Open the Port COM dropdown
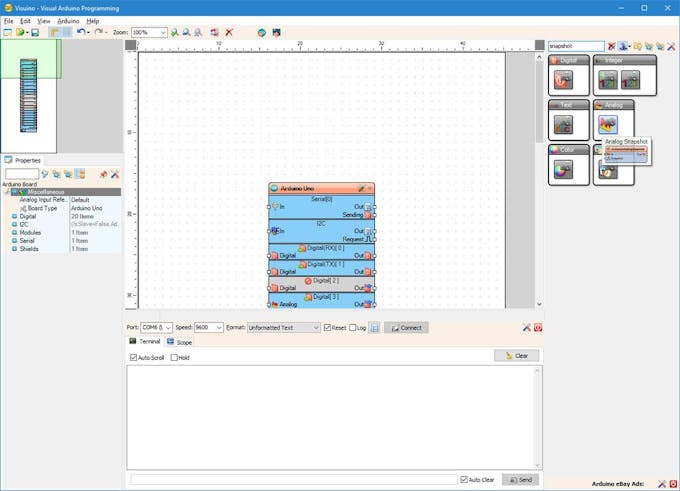Screen dimensions: 680x491 157,327
